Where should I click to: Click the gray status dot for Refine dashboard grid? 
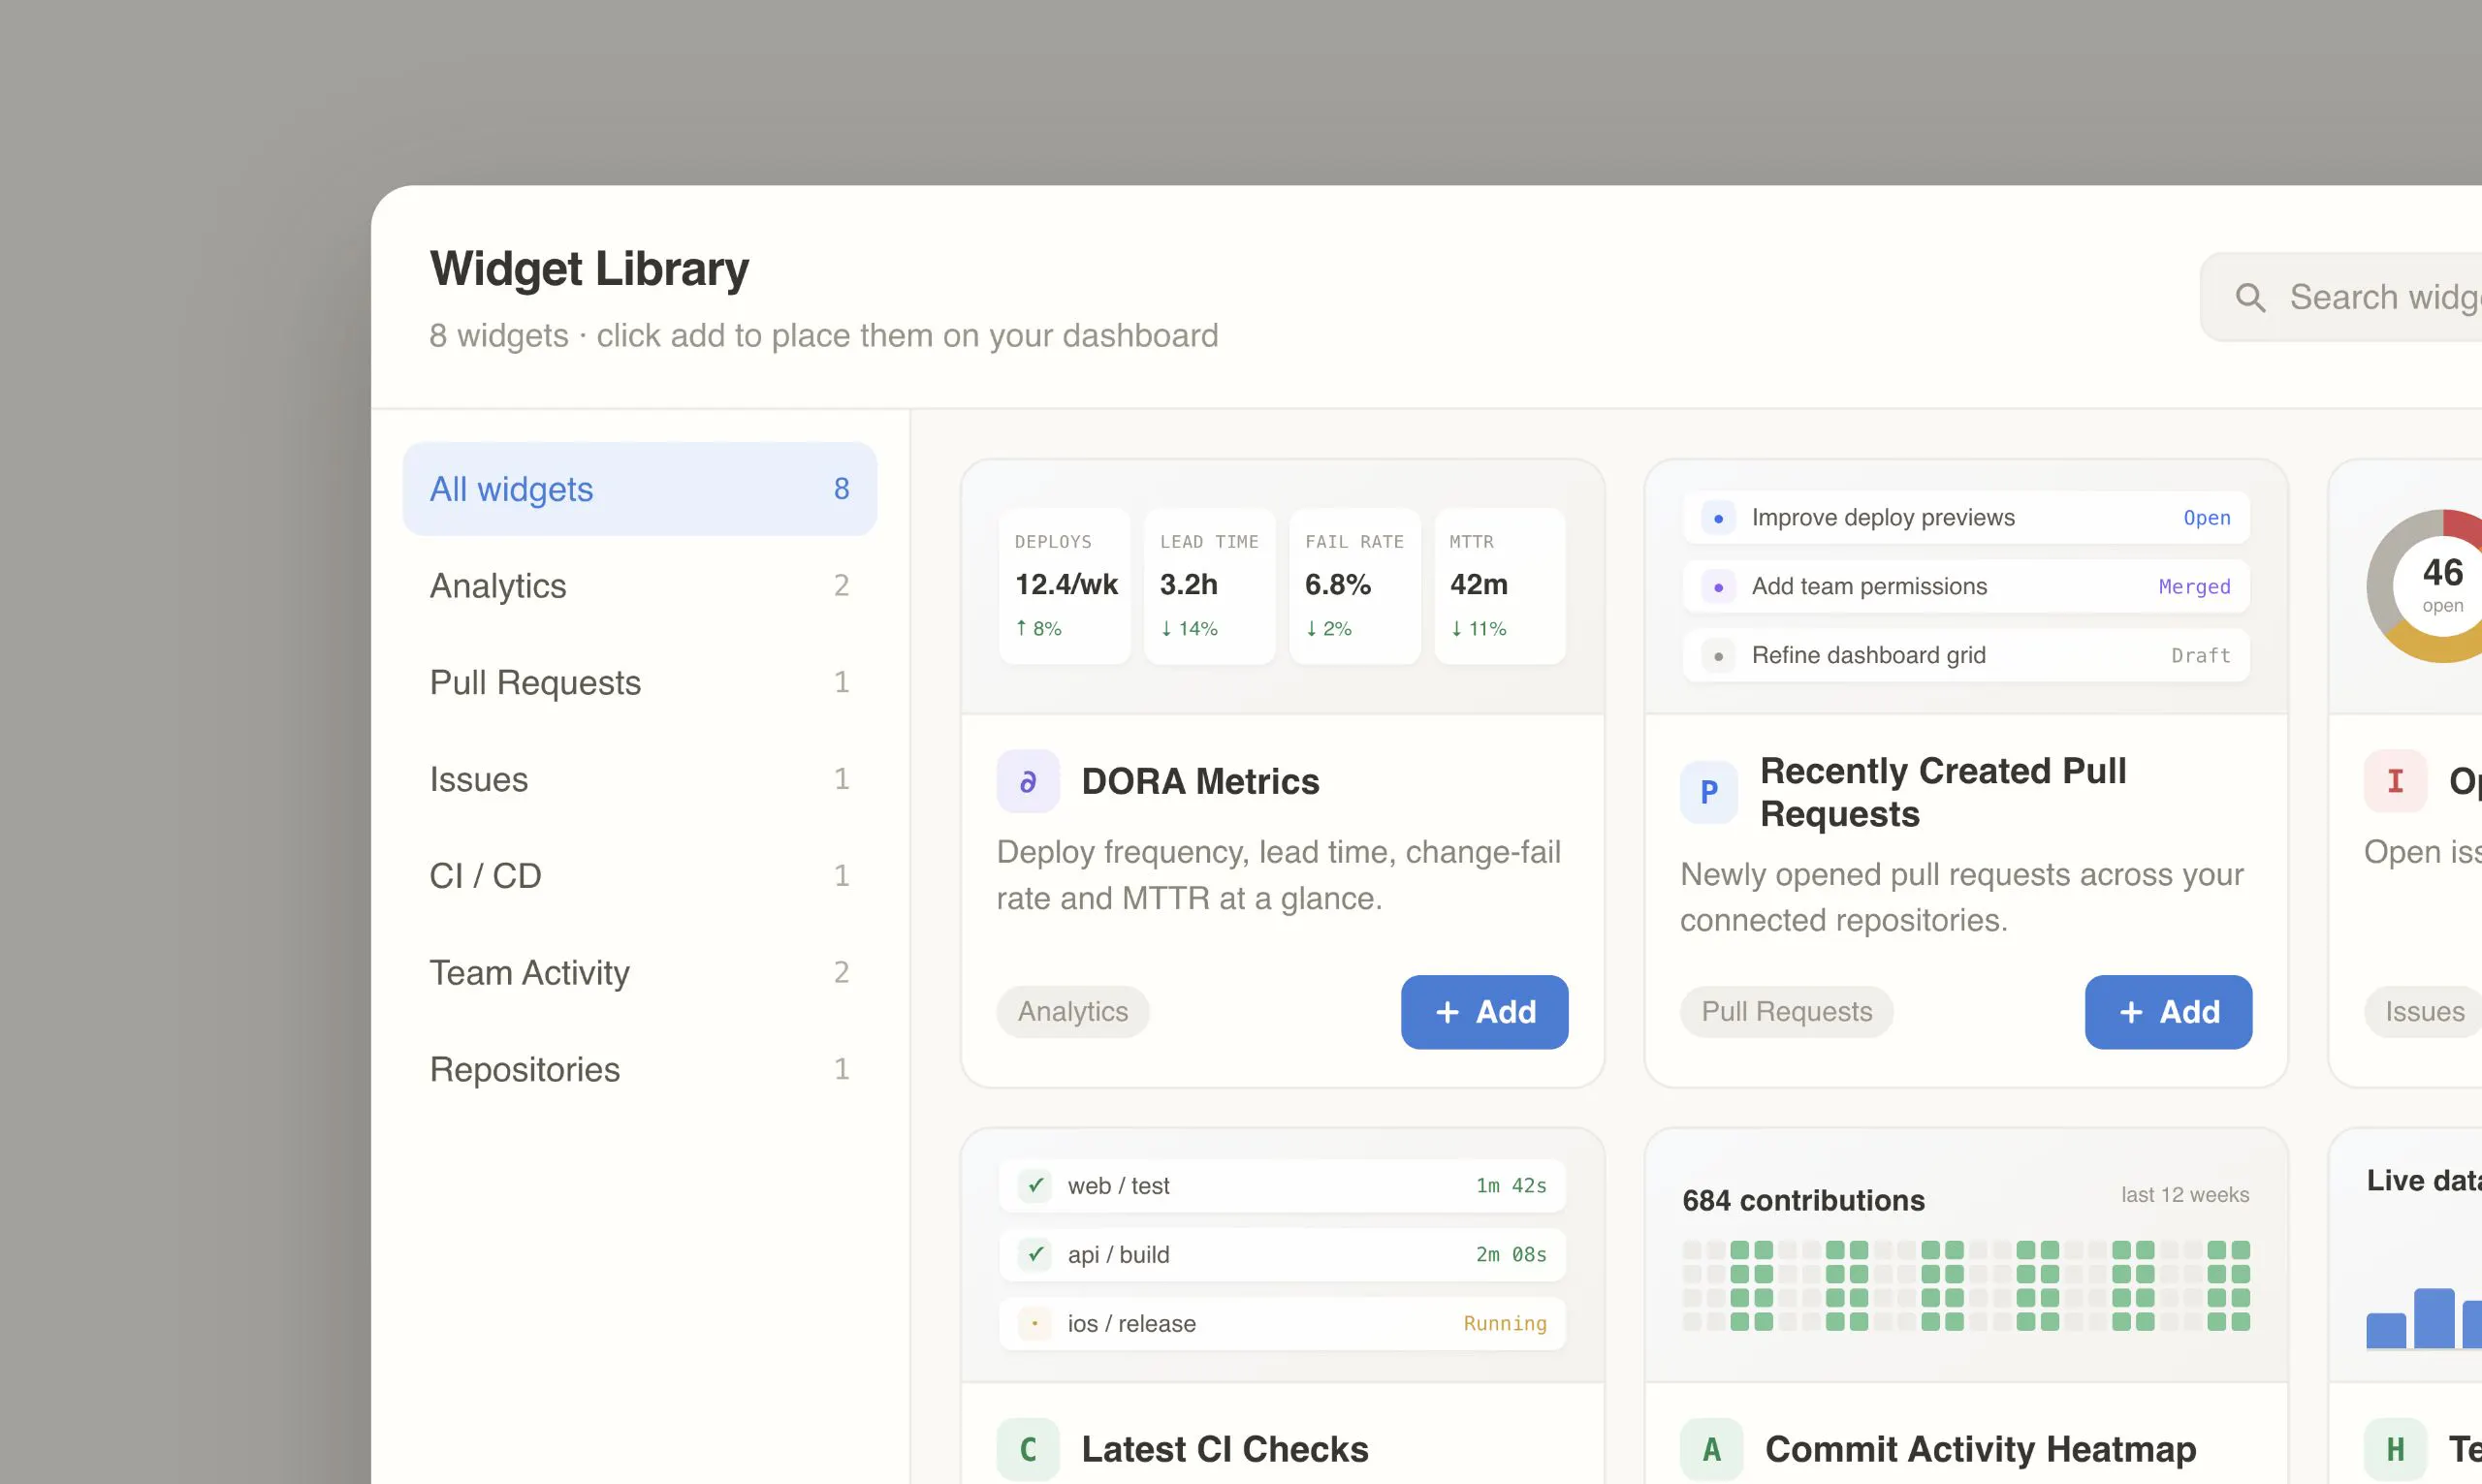pyautogui.click(x=1718, y=656)
